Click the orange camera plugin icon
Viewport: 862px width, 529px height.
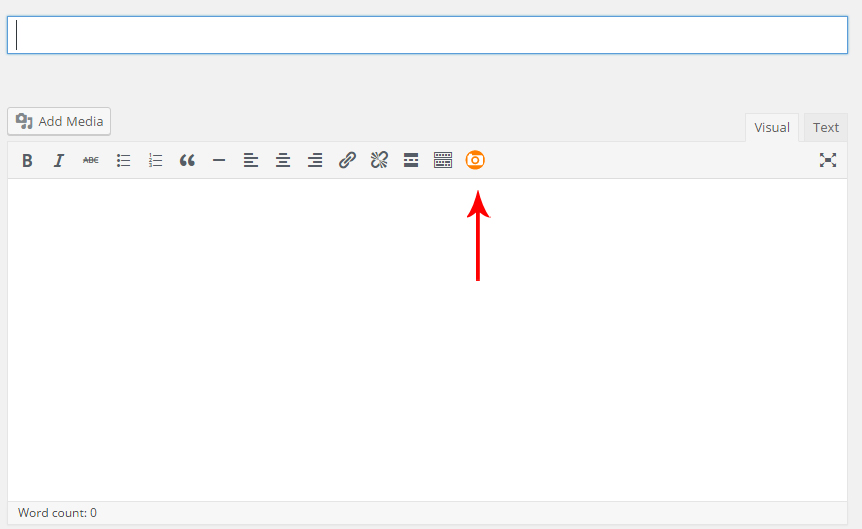[475, 160]
